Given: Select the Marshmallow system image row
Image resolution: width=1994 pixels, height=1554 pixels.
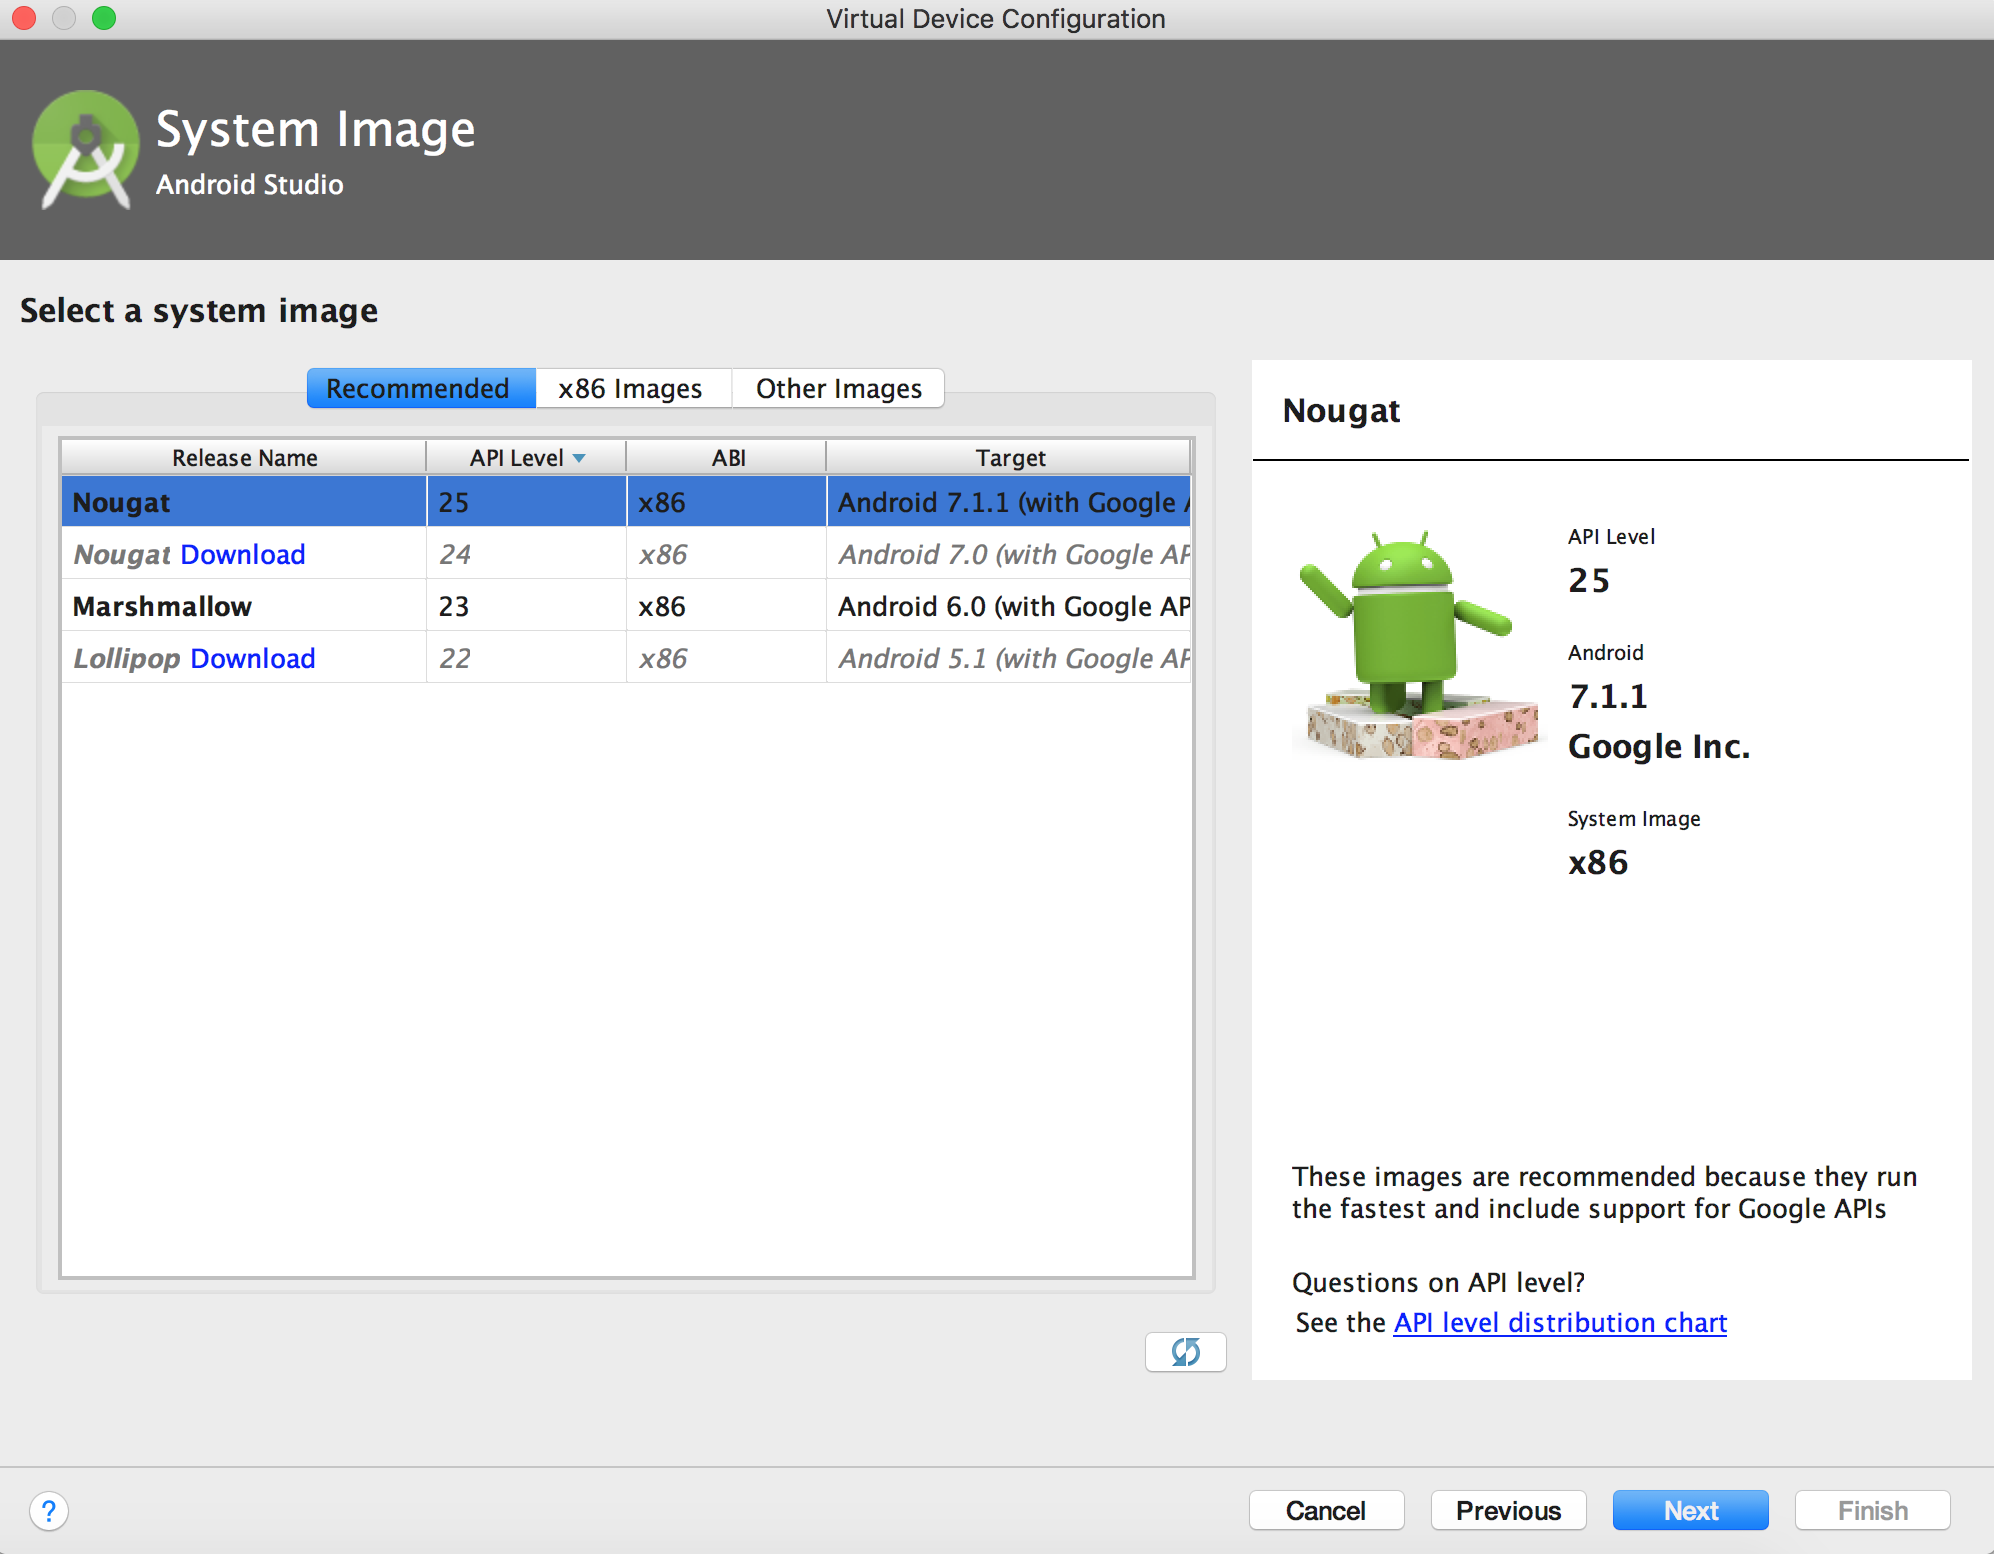Looking at the screenshot, I should point(400,605).
